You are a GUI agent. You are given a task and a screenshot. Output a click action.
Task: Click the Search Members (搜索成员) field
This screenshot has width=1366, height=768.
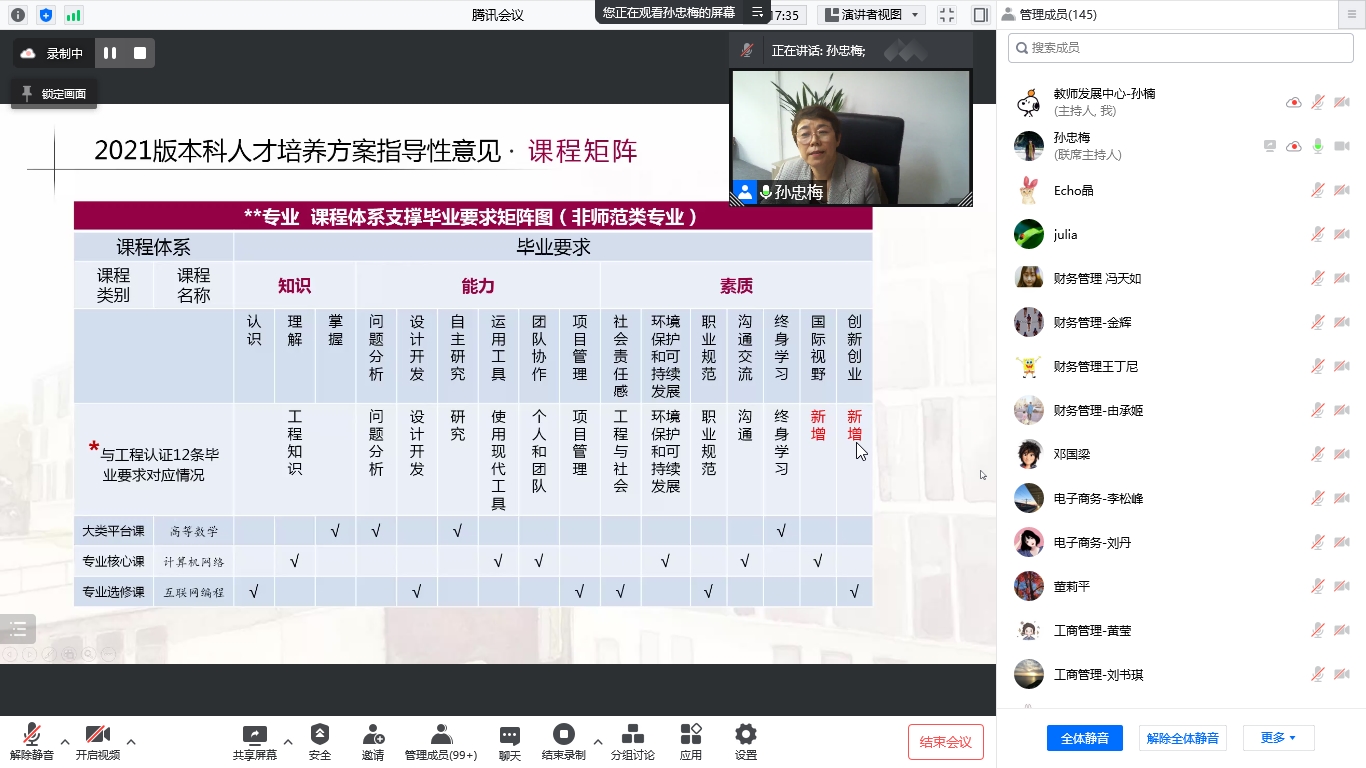[x=1180, y=47]
